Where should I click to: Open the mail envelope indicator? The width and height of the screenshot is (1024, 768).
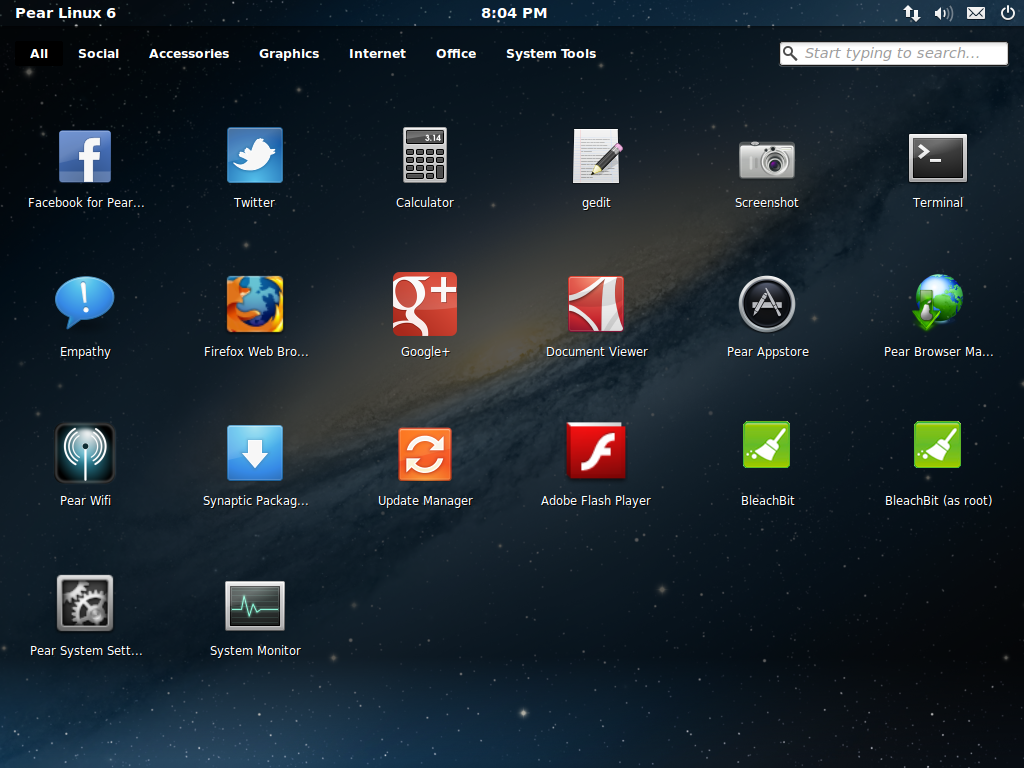(x=976, y=13)
